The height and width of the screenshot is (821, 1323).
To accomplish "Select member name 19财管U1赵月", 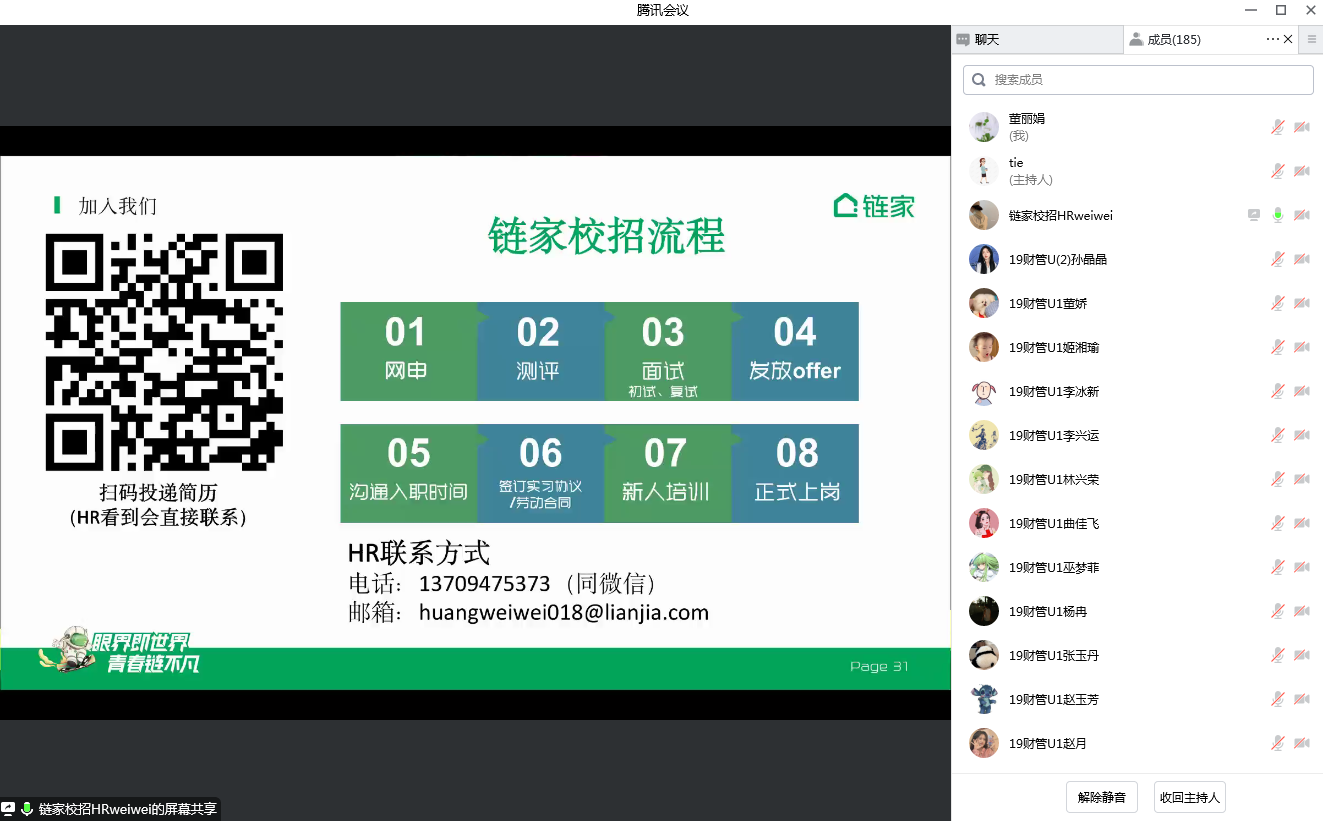I will 1048,743.
